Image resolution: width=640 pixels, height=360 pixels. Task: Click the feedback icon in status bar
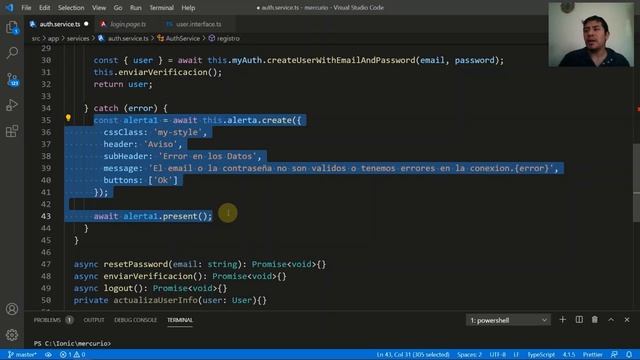pyautogui.click(x=614, y=354)
